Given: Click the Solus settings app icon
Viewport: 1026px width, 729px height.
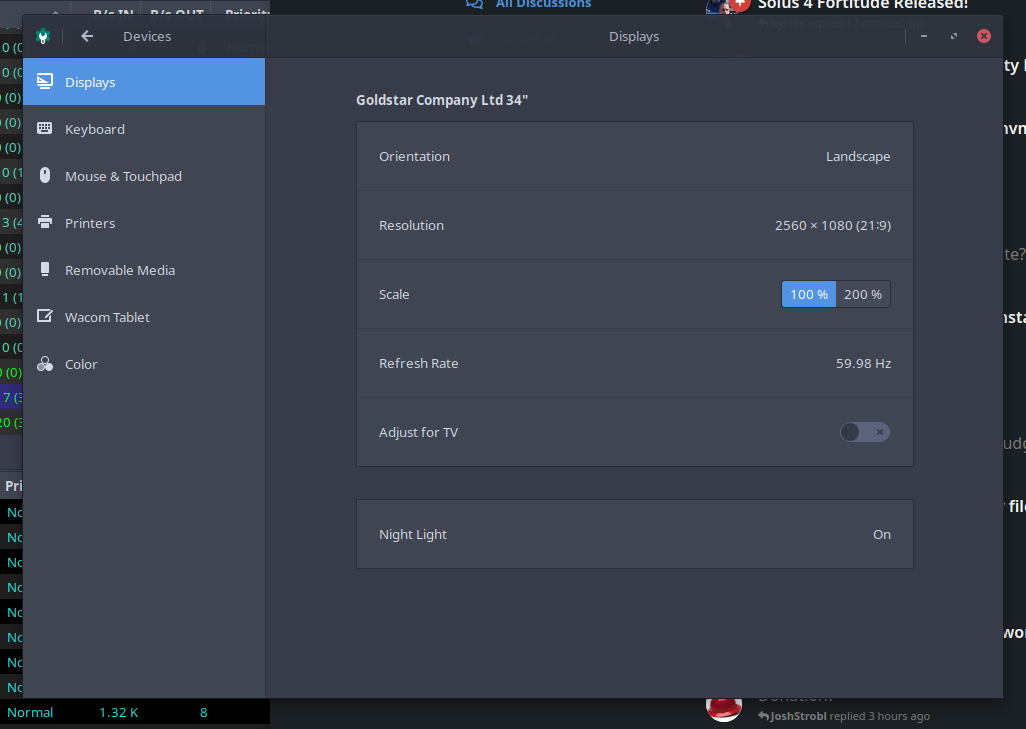Looking at the screenshot, I should pos(42,36).
